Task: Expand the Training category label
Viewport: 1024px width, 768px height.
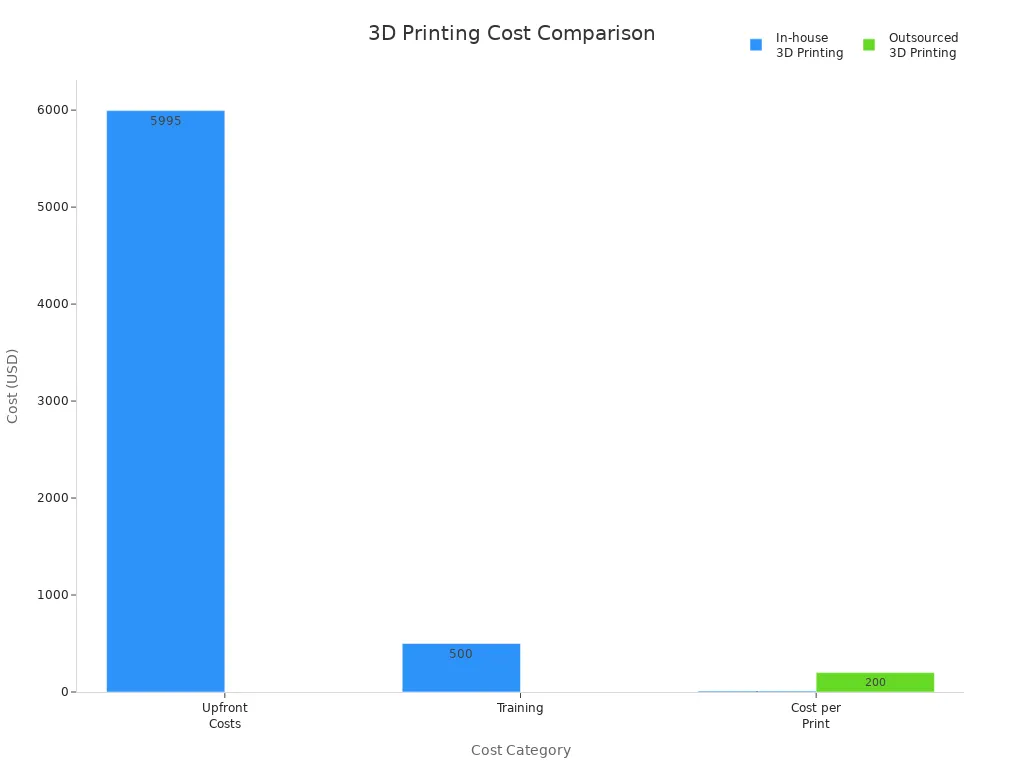Action: tap(520, 708)
